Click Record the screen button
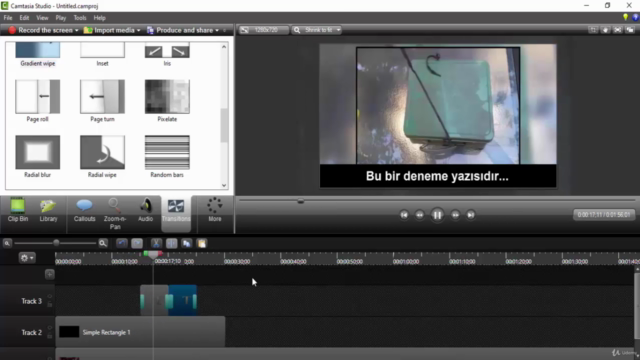The height and width of the screenshot is (360, 640). click(x=40, y=30)
